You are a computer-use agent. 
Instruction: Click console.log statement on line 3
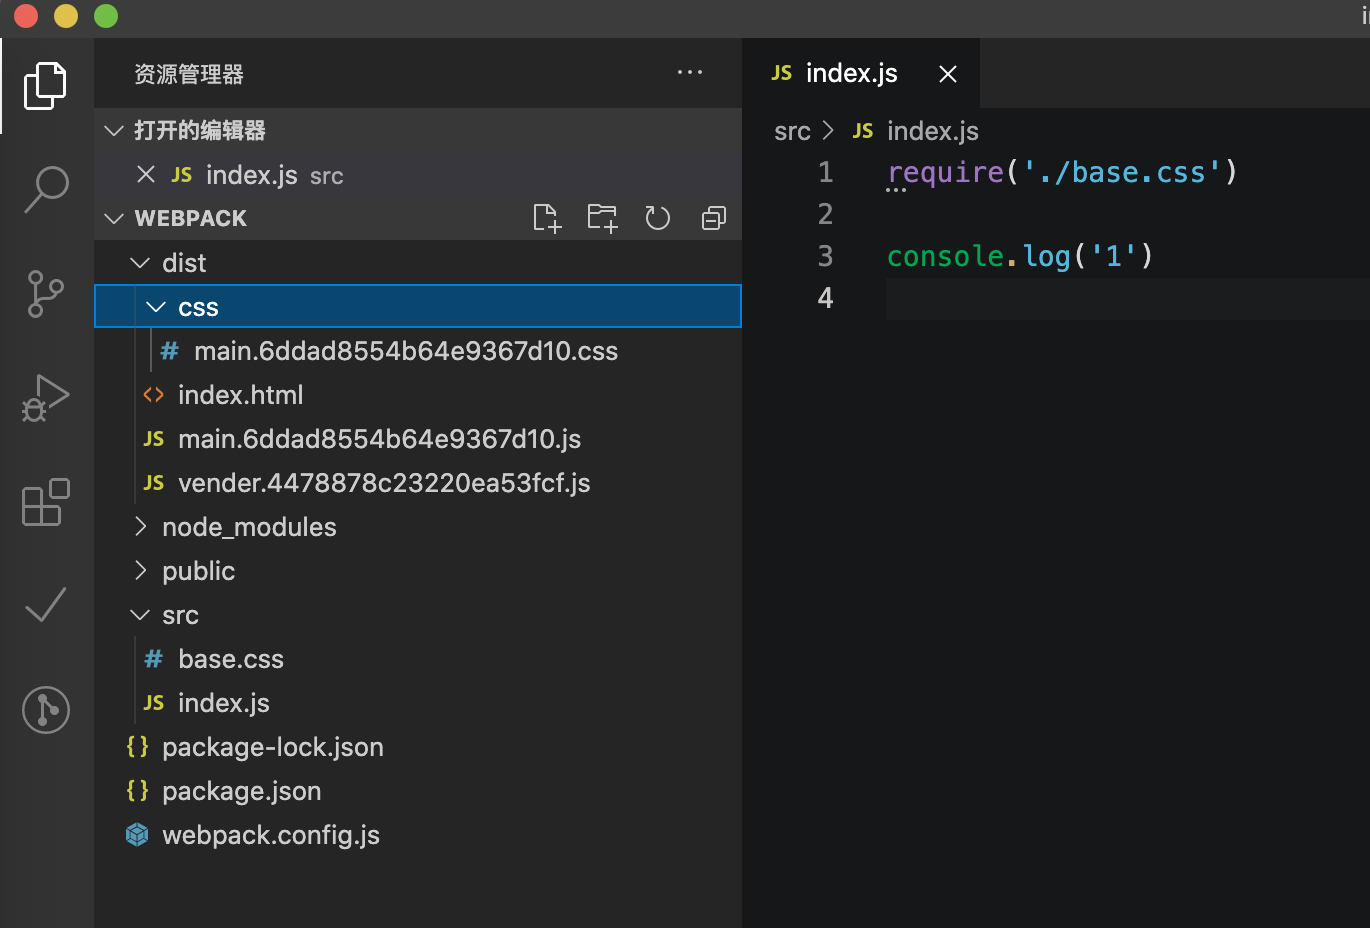point(1020,256)
